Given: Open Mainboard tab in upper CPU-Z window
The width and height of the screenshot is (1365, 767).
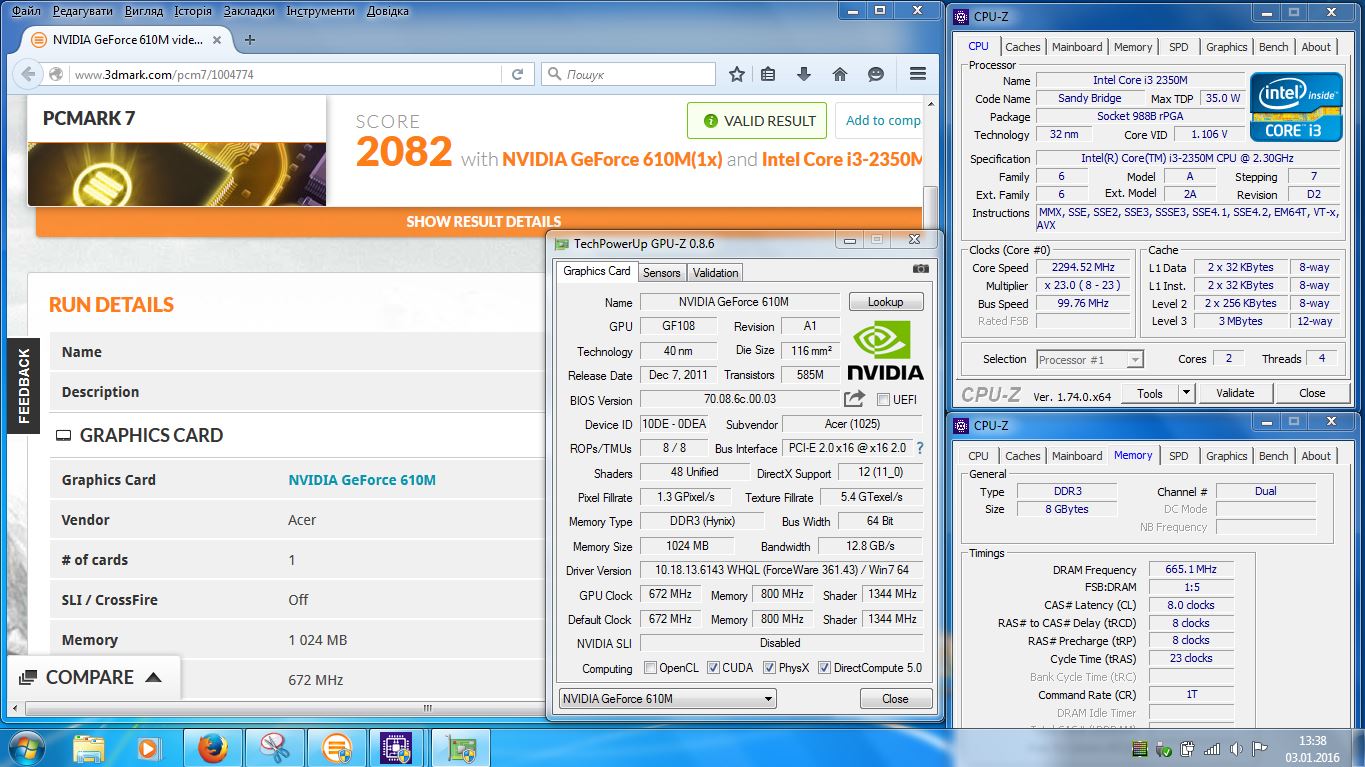Looking at the screenshot, I should 1077,47.
